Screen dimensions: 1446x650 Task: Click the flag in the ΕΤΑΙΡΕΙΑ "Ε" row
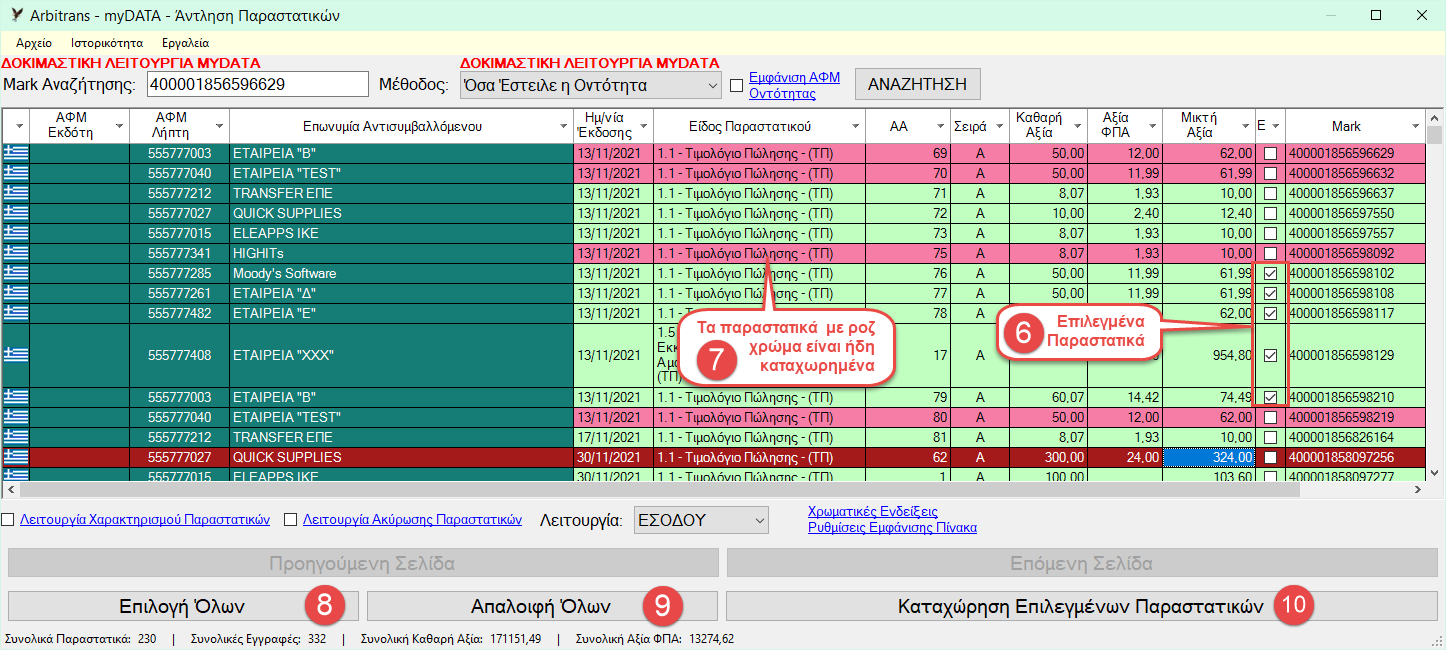tap(16, 313)
